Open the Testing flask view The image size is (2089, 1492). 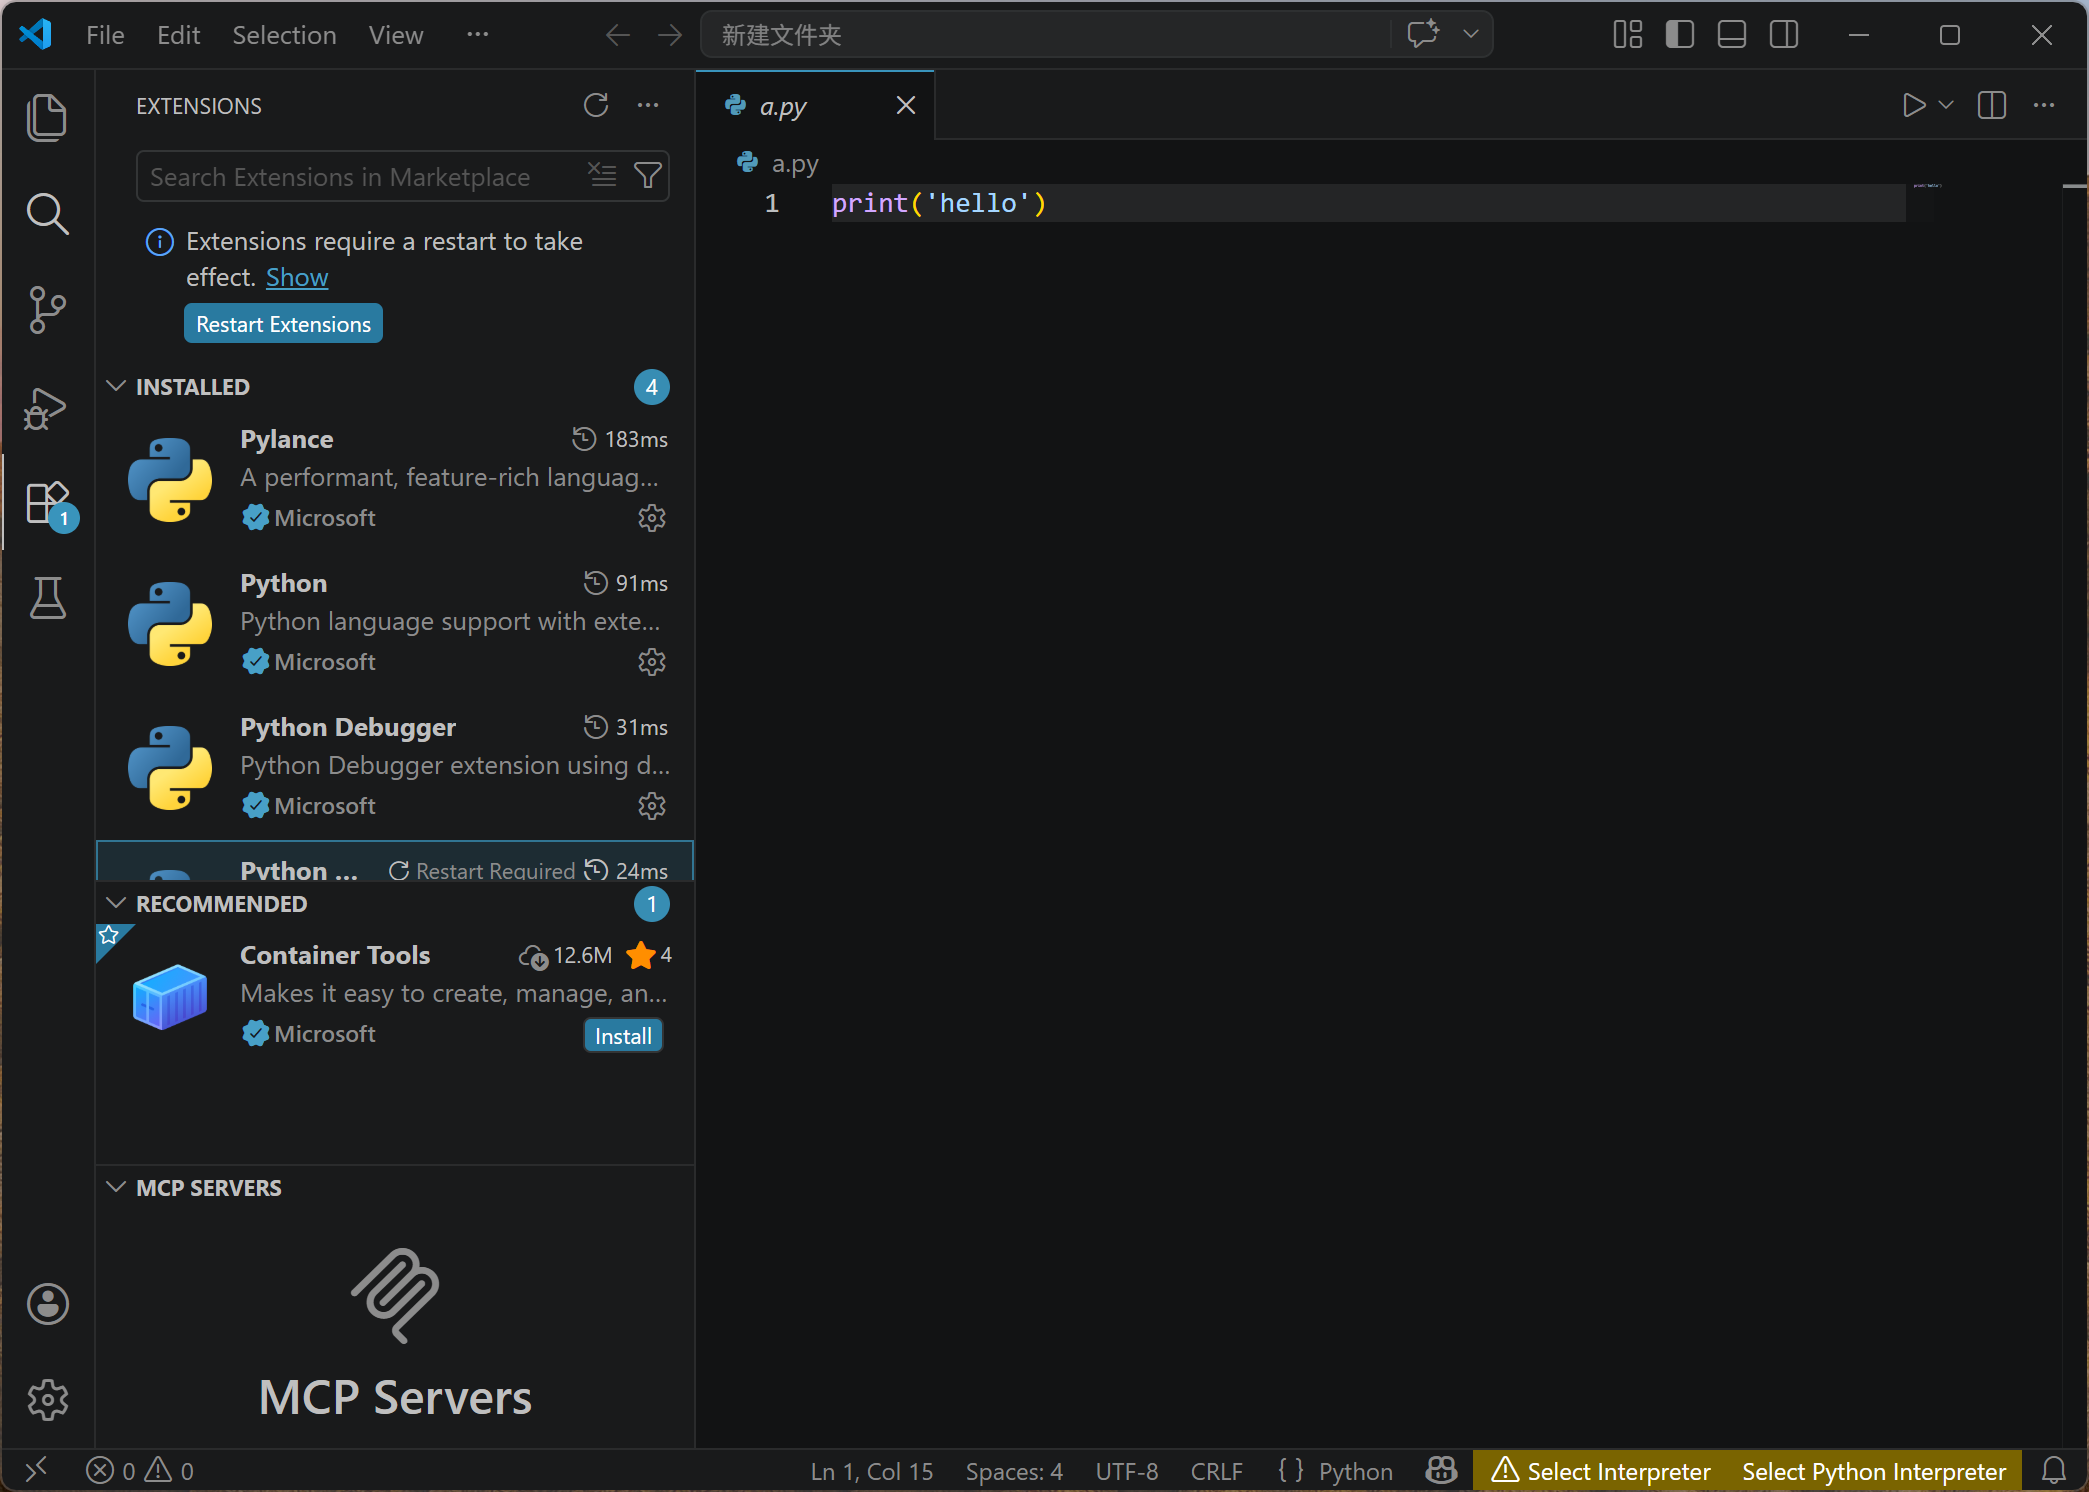pyautogui.click(x=47, y=598)
